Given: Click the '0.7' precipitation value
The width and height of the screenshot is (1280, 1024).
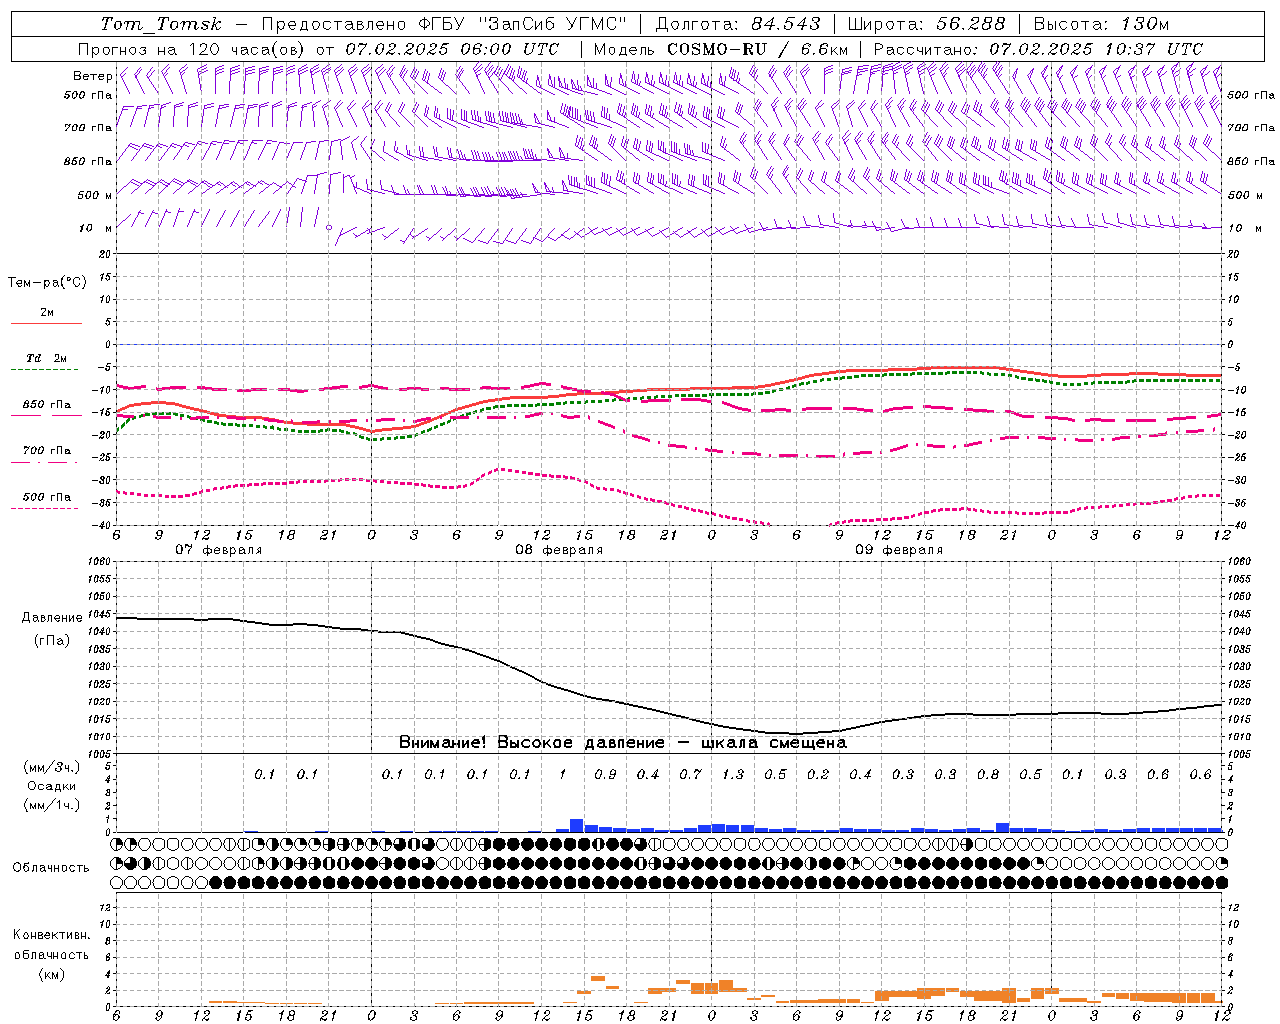Looking at the screenshot, I should tap(690, 774).
